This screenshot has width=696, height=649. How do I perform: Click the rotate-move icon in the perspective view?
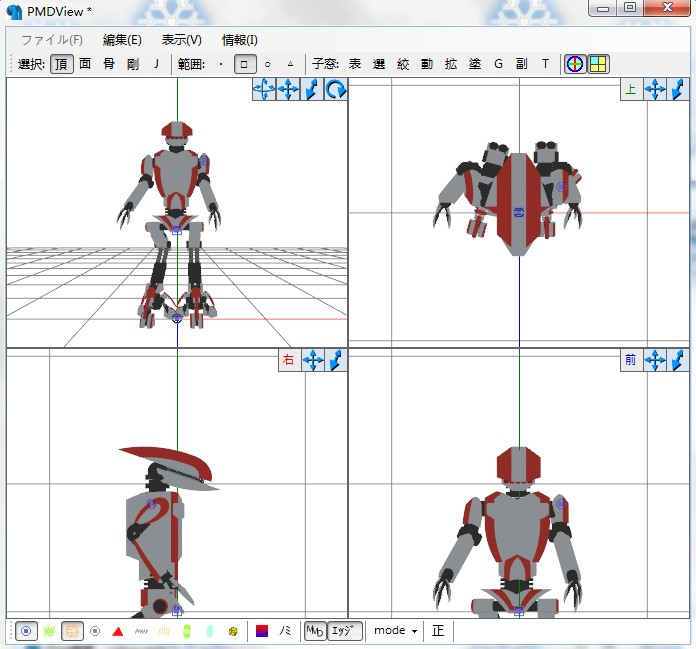[264, 89]
